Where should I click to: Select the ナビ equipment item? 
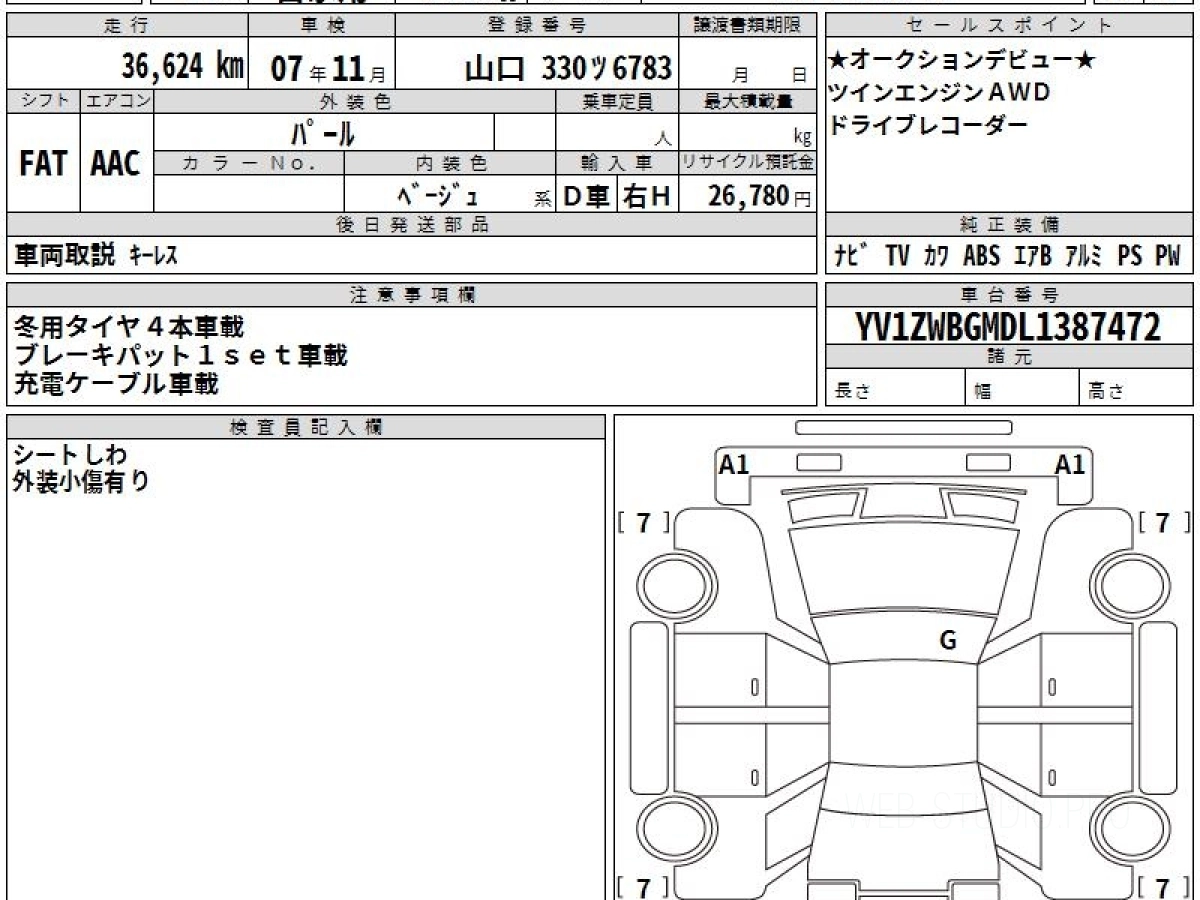point(850,256)
